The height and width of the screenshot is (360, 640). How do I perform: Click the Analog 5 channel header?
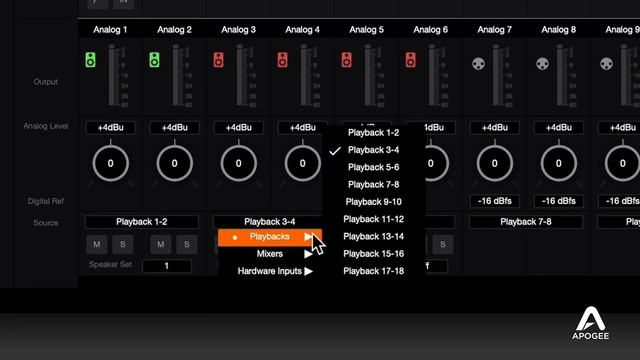pyautogui.click(x=367, y=30)
